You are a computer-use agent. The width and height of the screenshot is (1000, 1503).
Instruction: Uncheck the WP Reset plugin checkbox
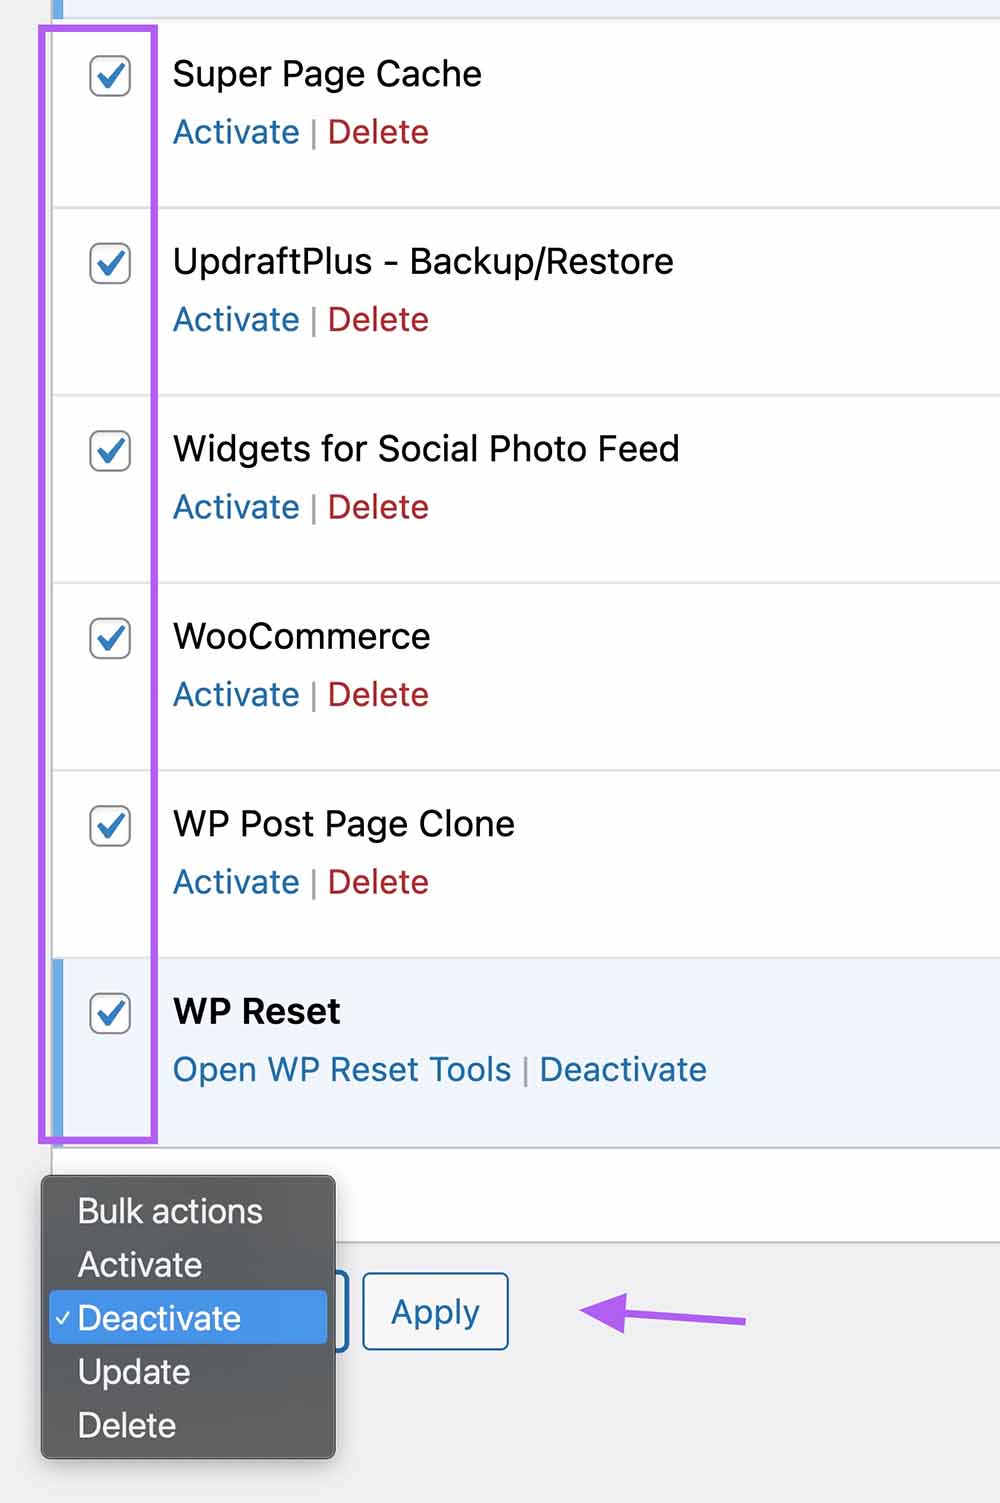coord(110,1013)
